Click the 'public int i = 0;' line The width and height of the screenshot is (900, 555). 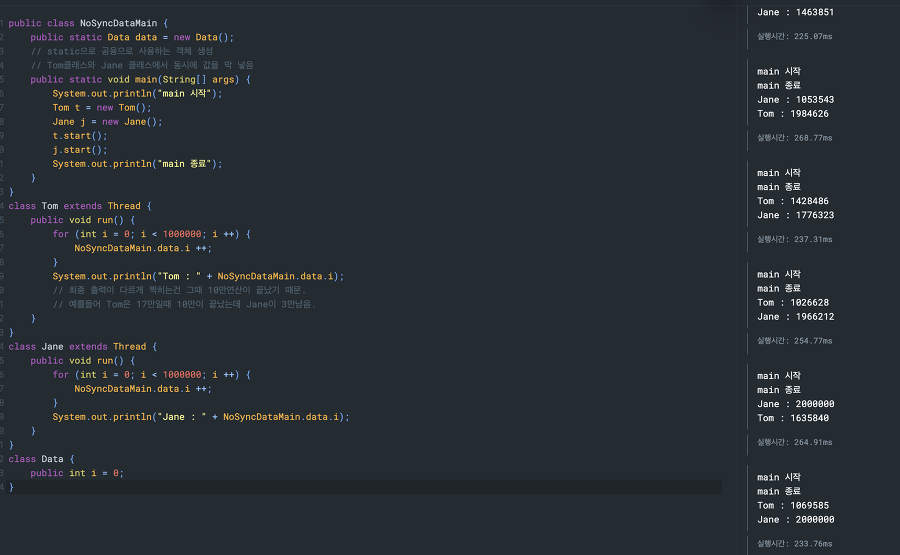point(77,473)
